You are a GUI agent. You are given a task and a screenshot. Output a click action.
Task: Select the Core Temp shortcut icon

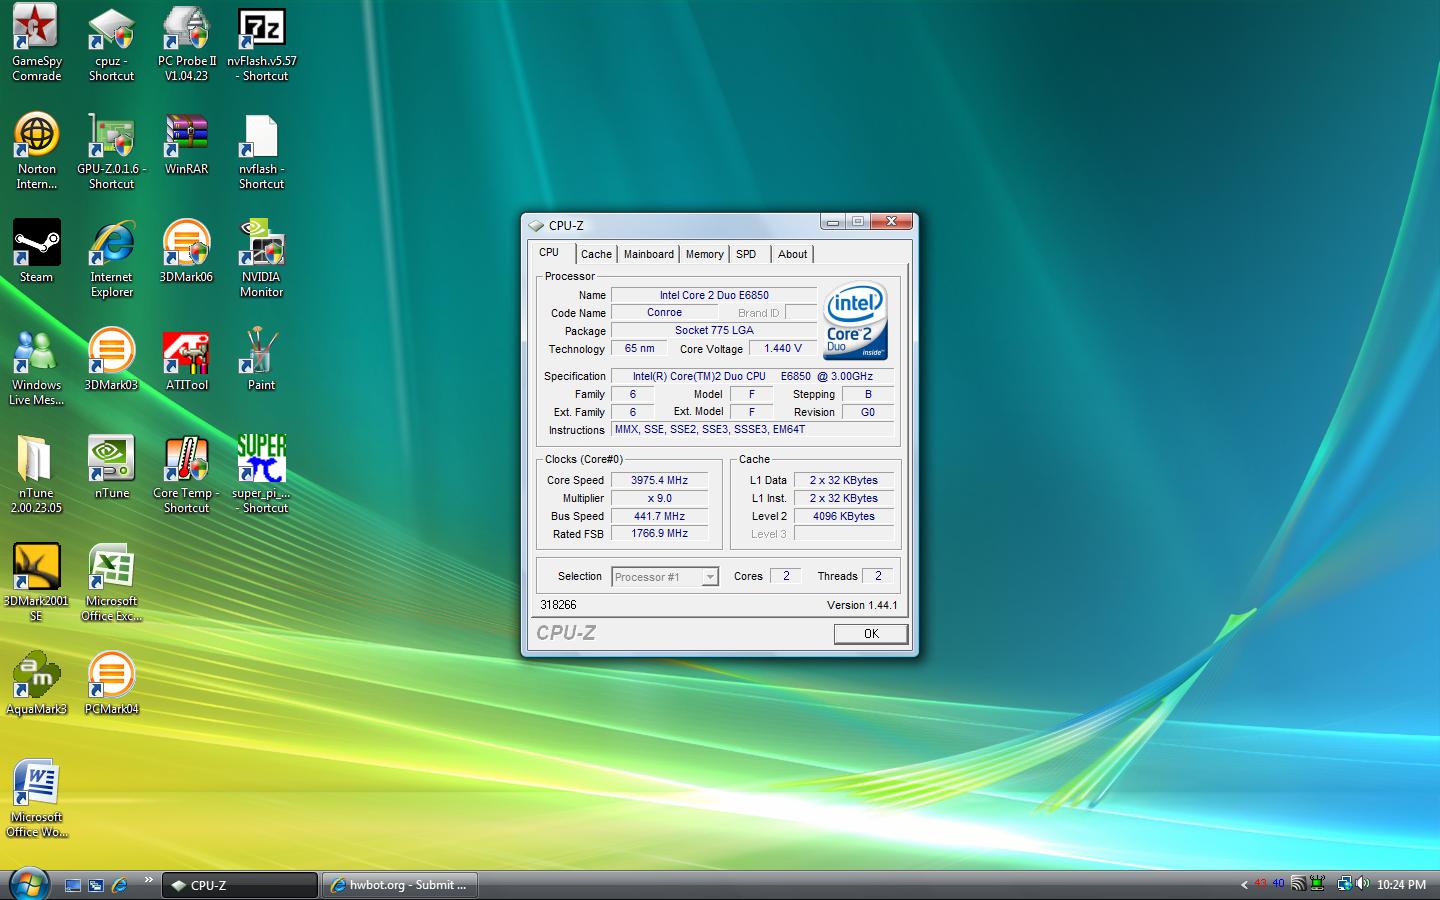click(x=186, y=474)
